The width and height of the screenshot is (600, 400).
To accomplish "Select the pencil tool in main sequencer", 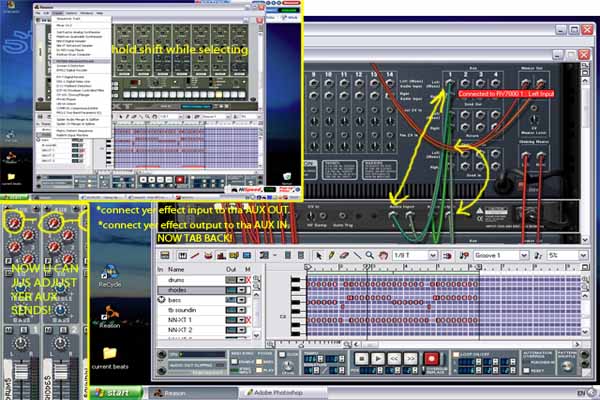I will (x=331, y=255).
